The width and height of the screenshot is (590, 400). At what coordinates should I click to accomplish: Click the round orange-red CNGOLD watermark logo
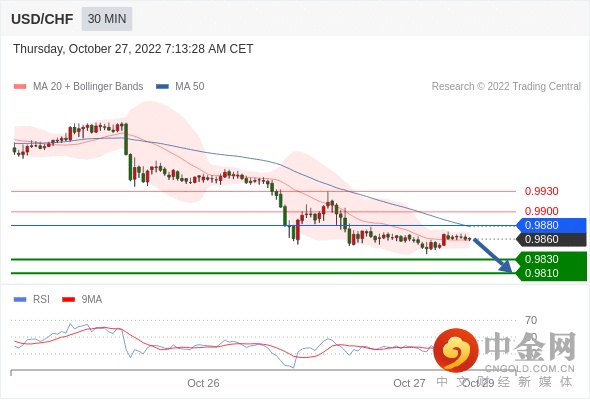pos(456,350)
